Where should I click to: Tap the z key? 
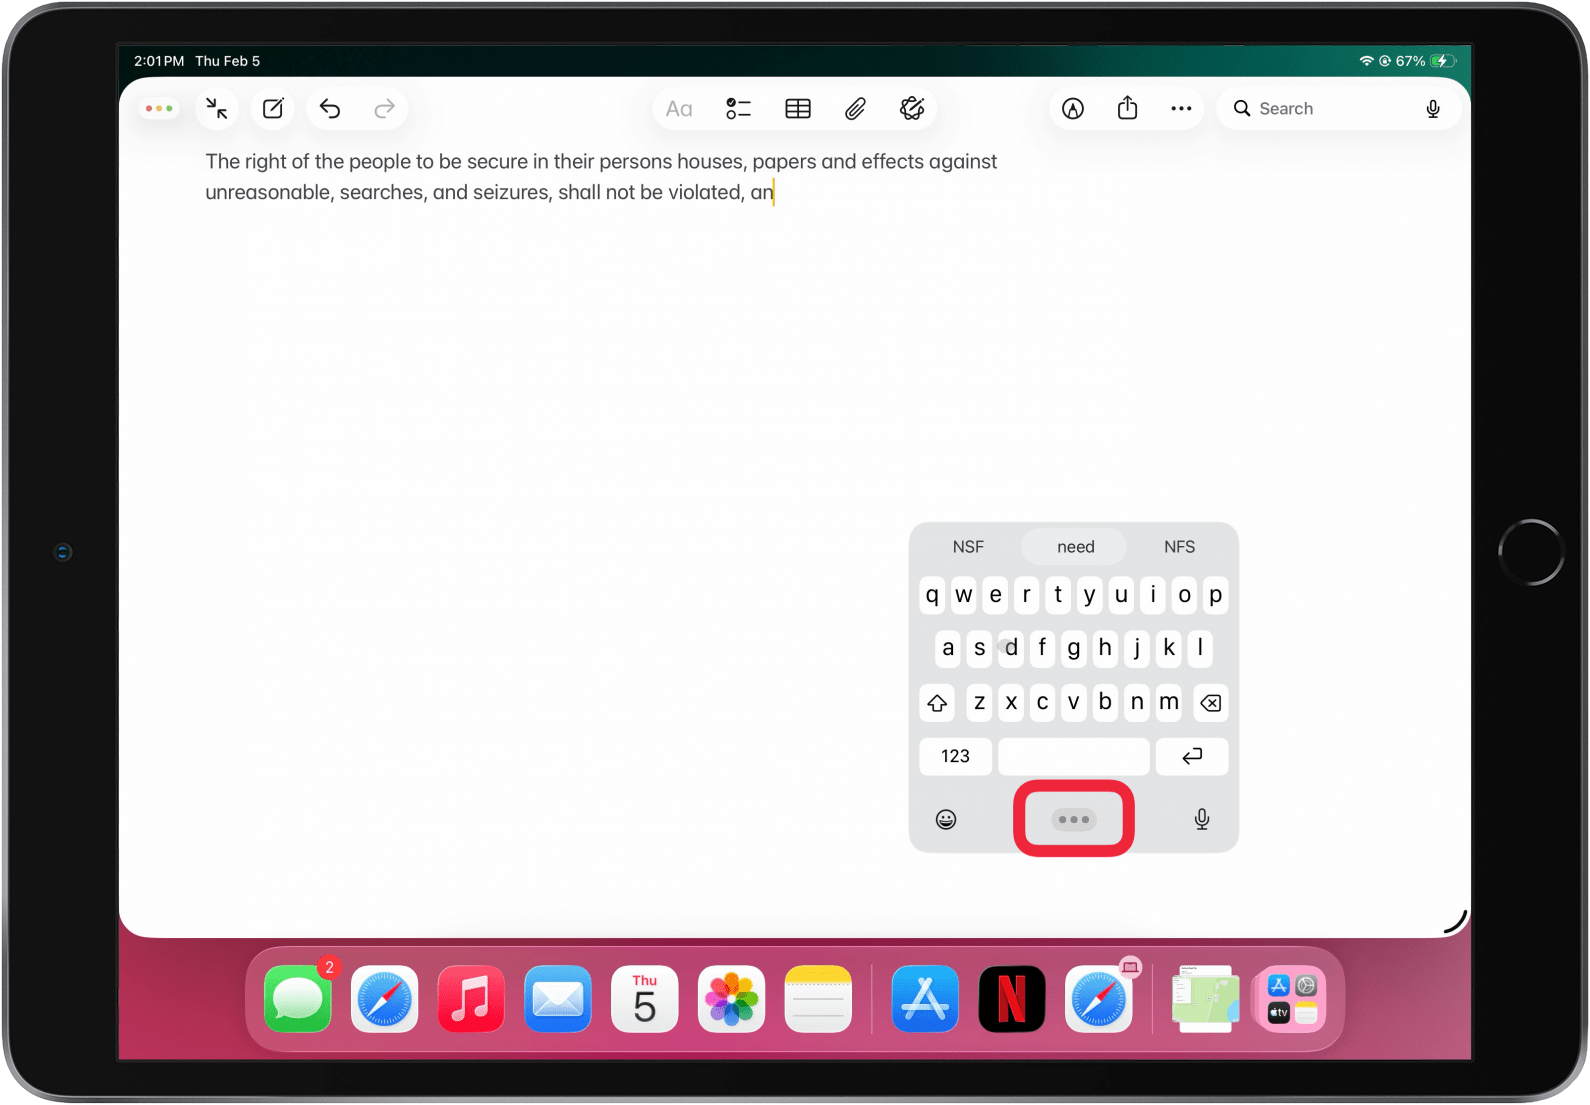[x=980, y=703]
